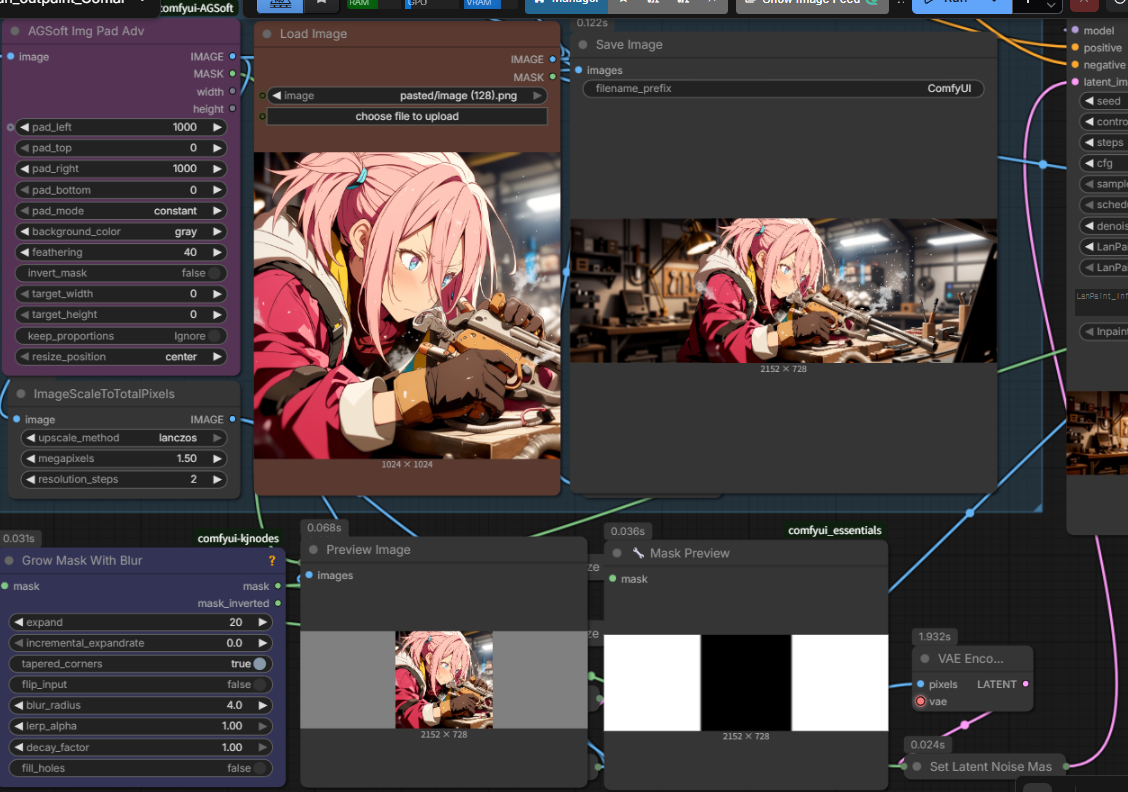Click the filename_prefix ComfyUI text field

(x=783, y=89)
